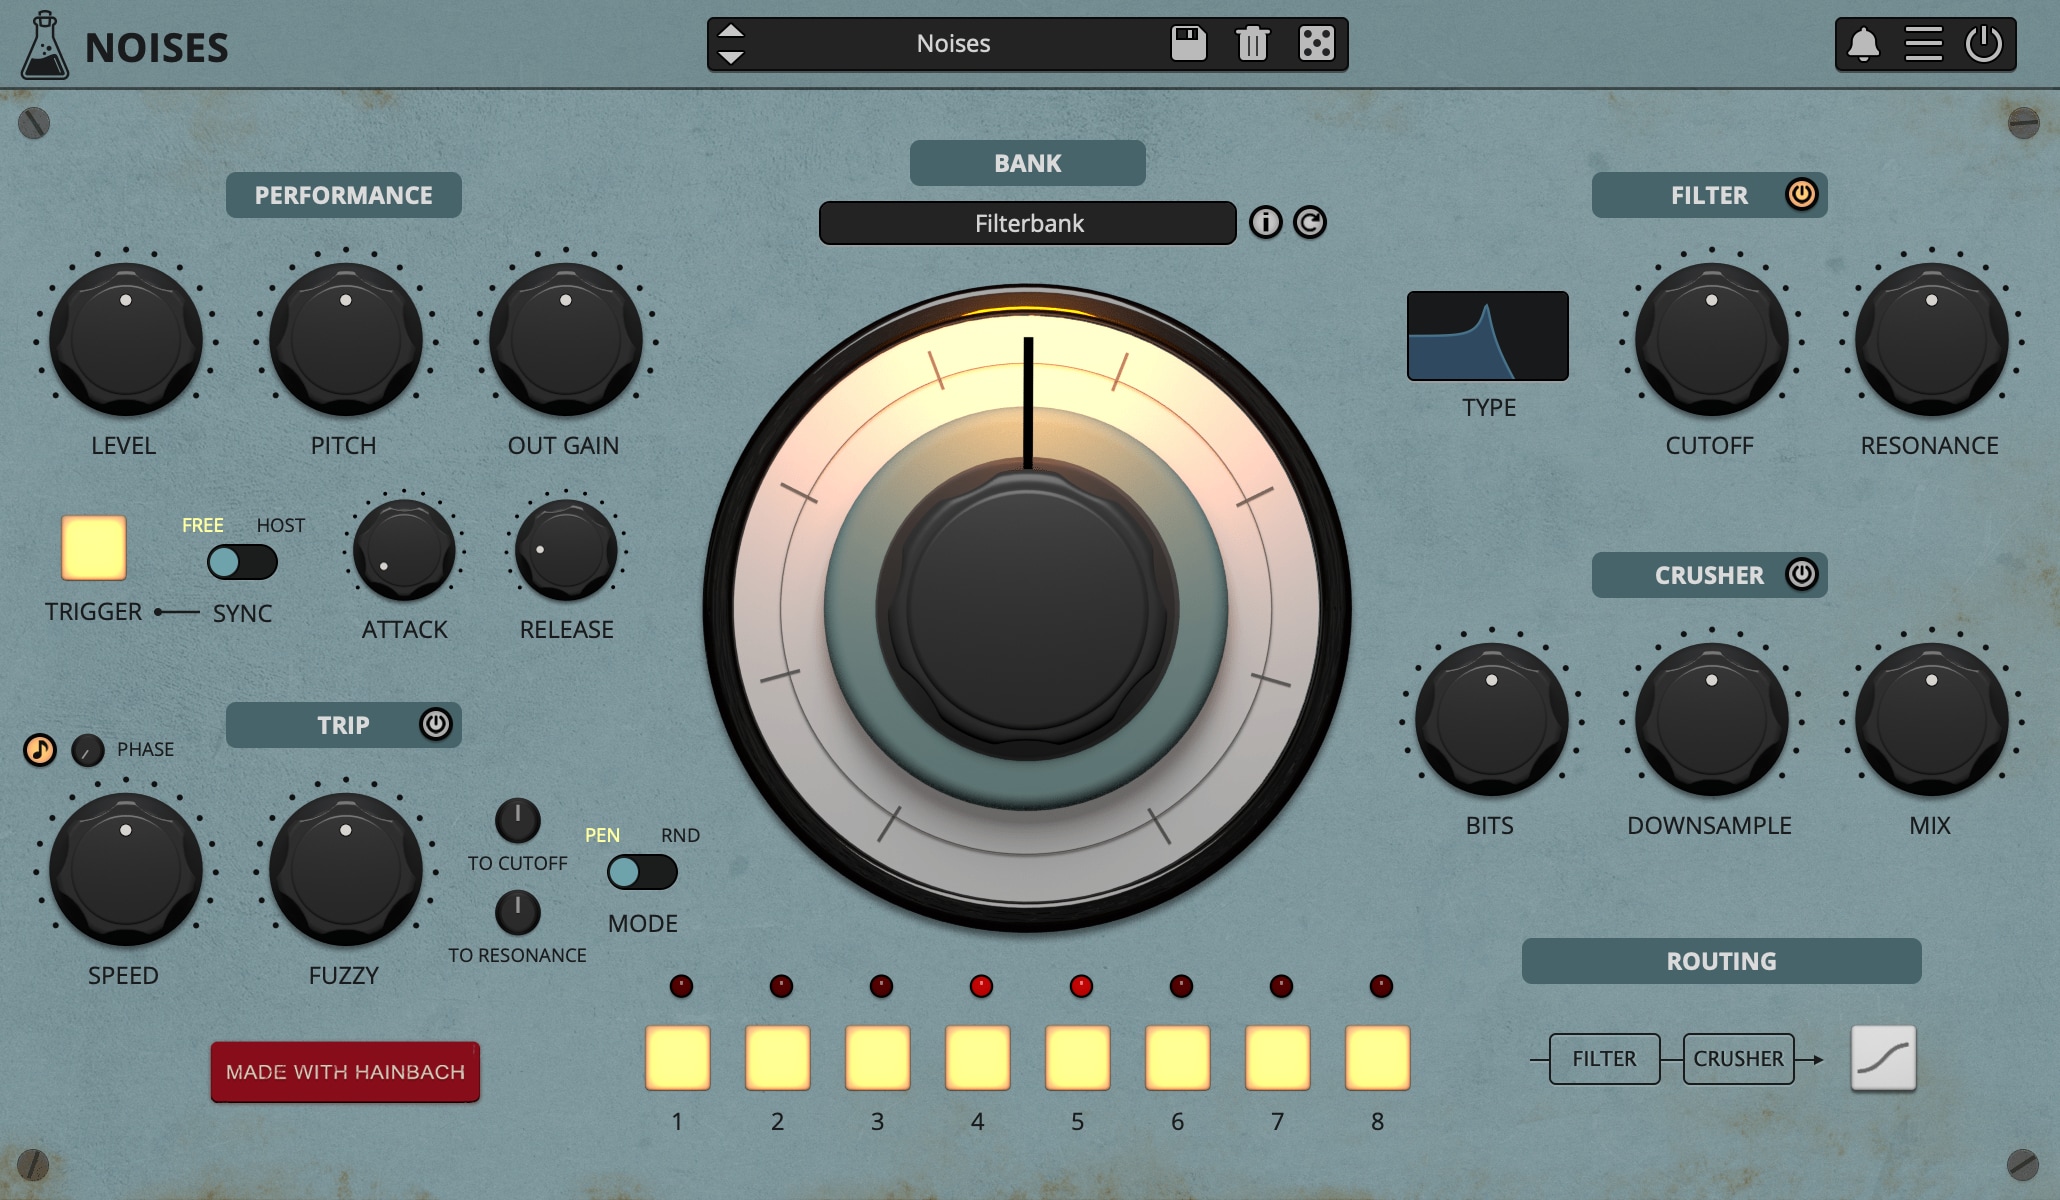Click pad 5 in the pad row
This screenshot has height=1200, width=2060.
[1077, 1057]
